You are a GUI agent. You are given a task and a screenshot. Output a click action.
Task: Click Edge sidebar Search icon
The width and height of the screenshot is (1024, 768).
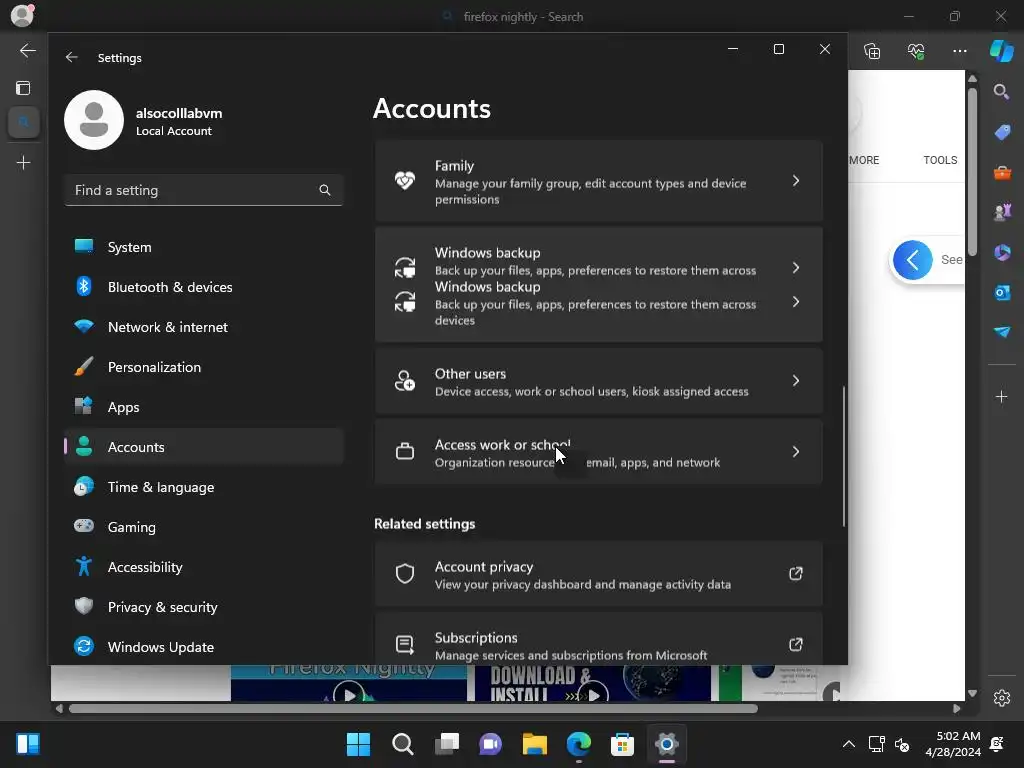click(1001, 91)
